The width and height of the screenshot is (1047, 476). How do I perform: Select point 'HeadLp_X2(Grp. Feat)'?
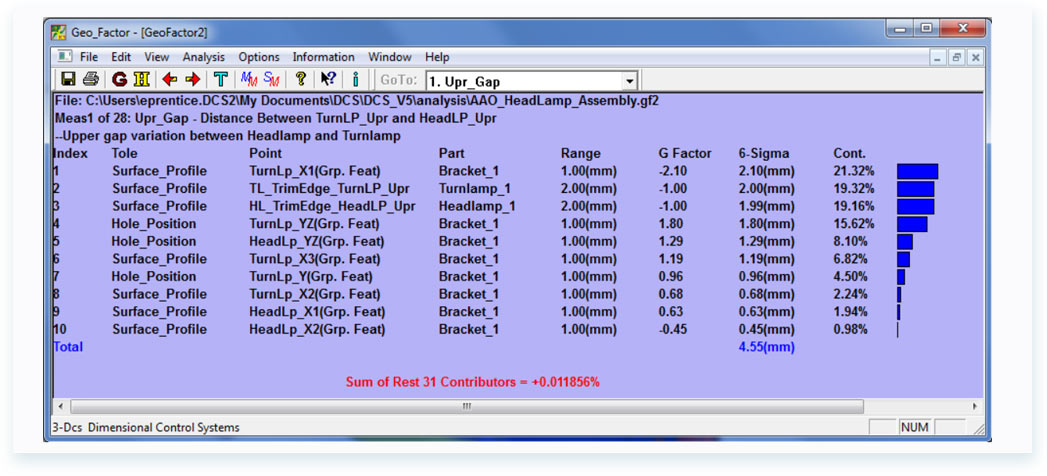pyautogui.click(x=317, y=329)
